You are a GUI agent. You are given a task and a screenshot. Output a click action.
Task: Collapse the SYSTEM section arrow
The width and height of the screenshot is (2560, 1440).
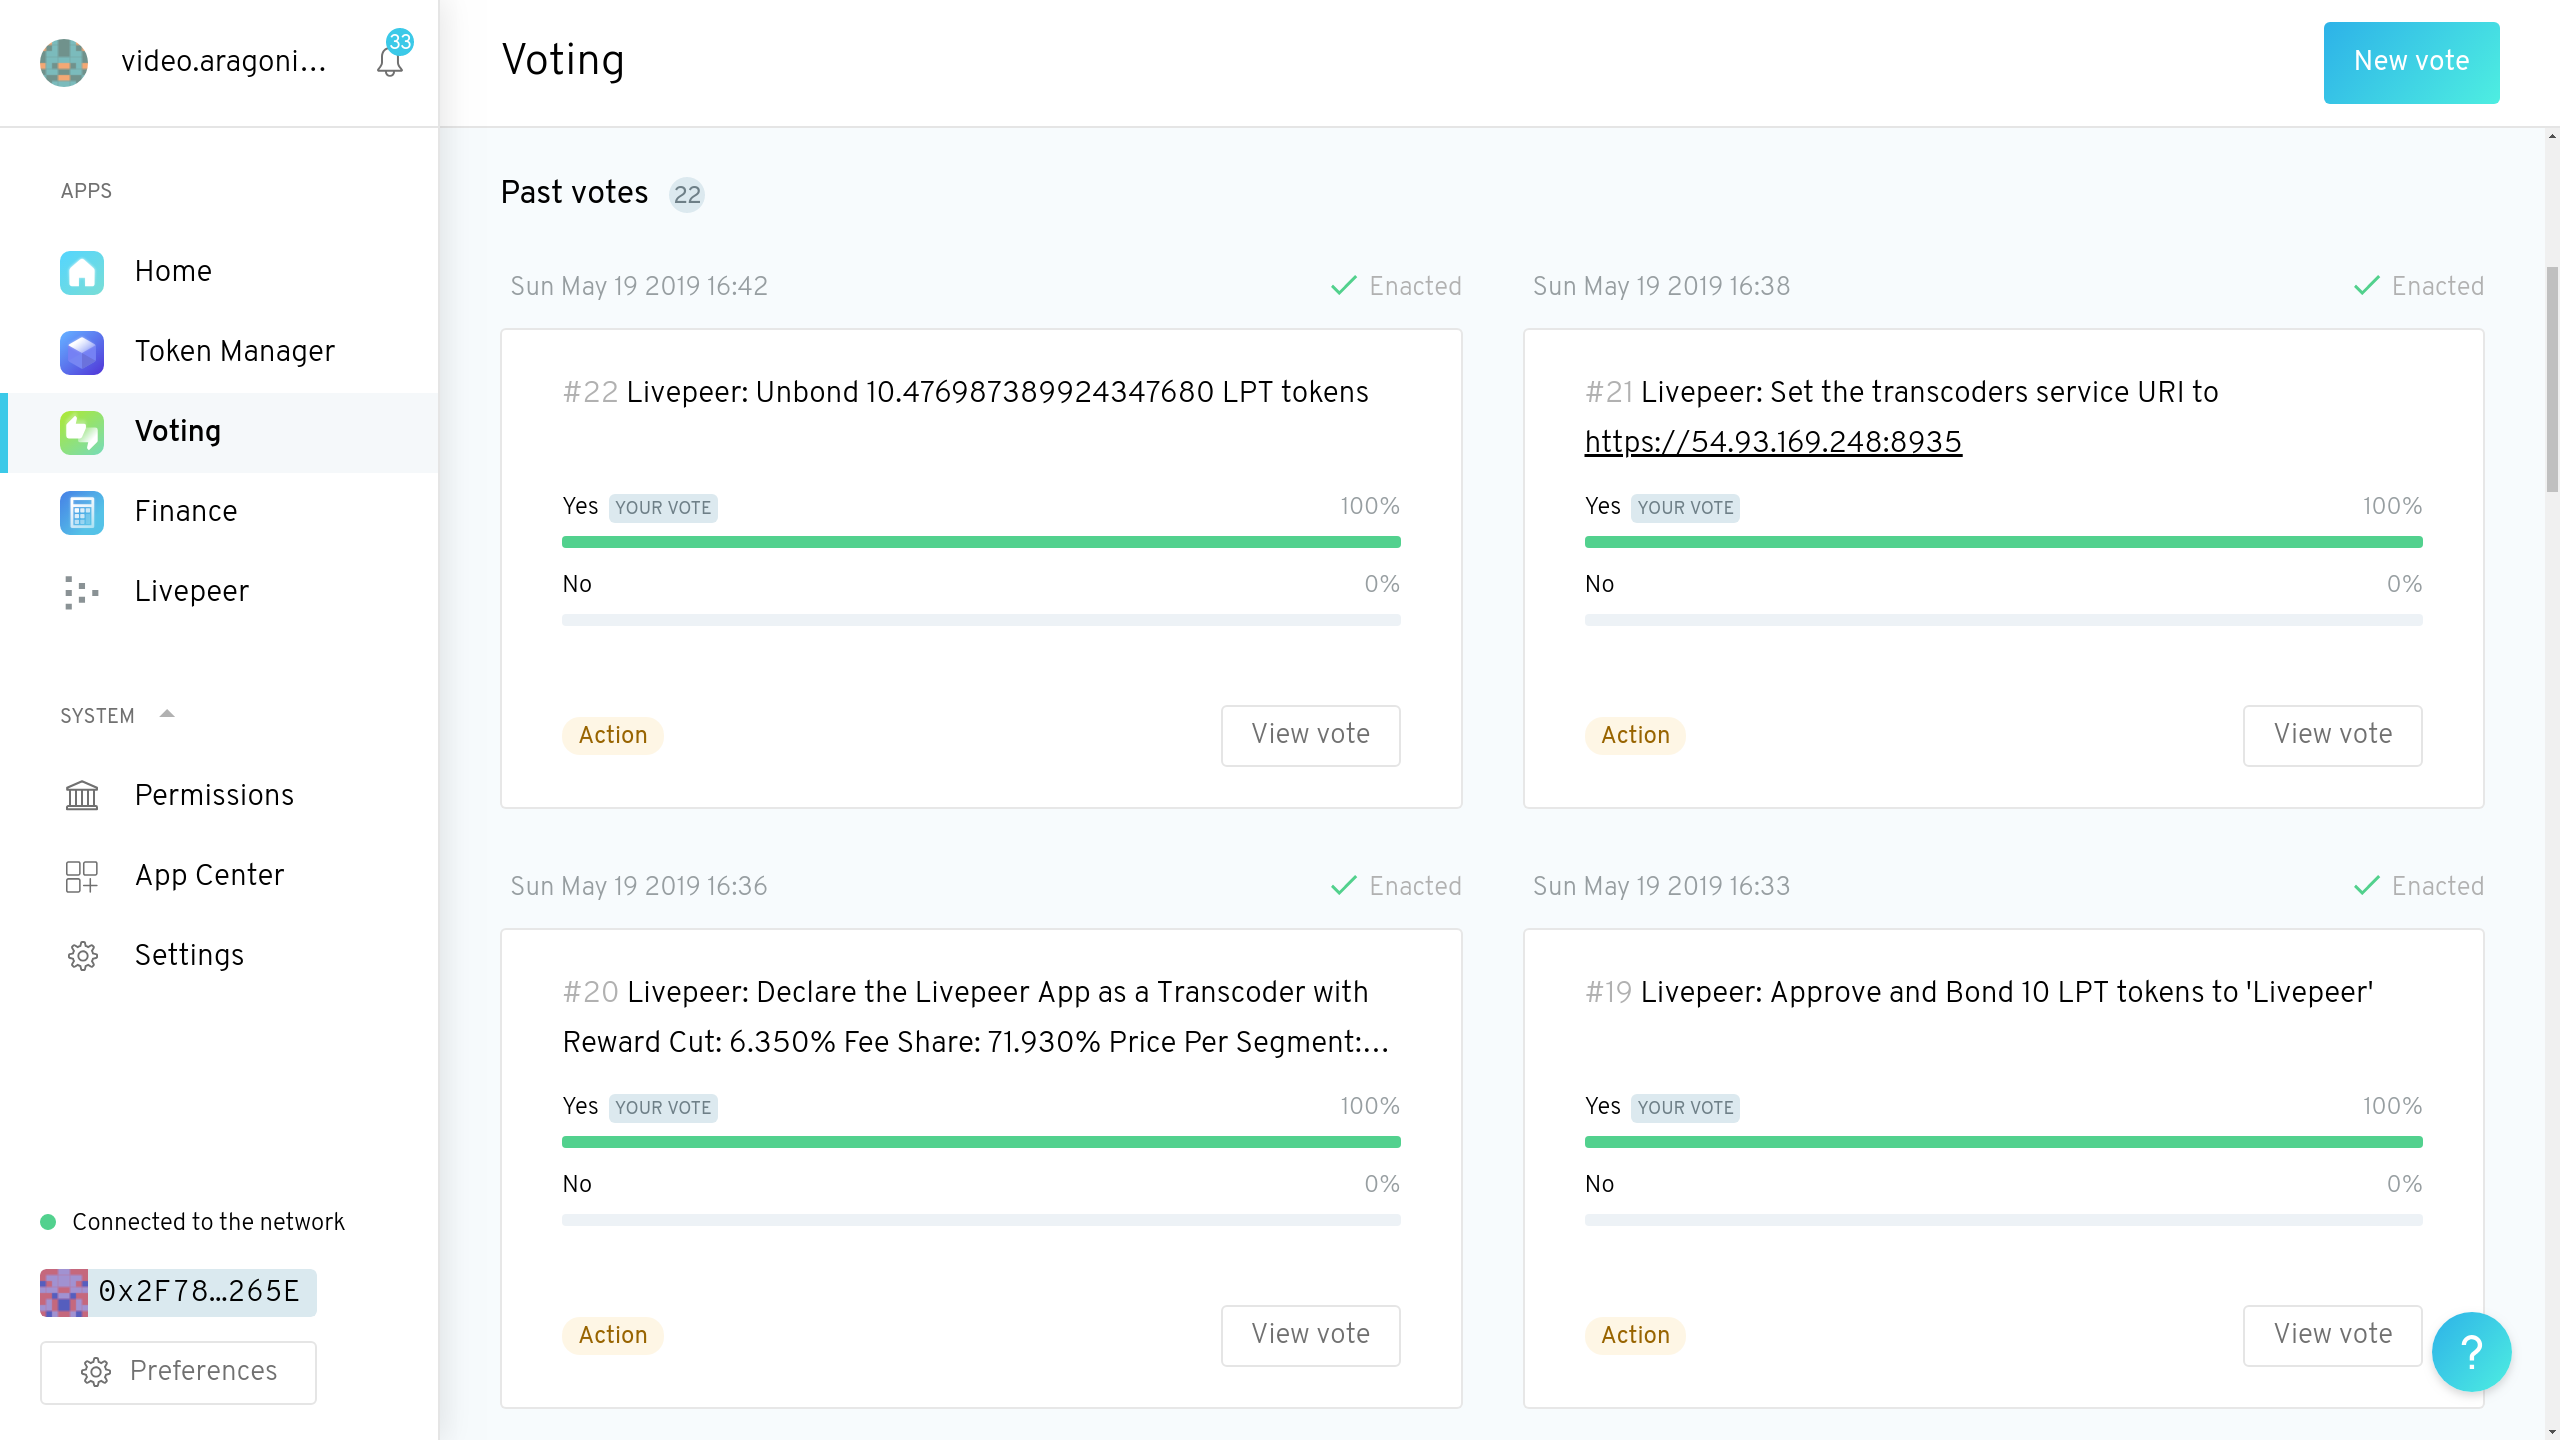pyautogui.click(x=167, y=714)
